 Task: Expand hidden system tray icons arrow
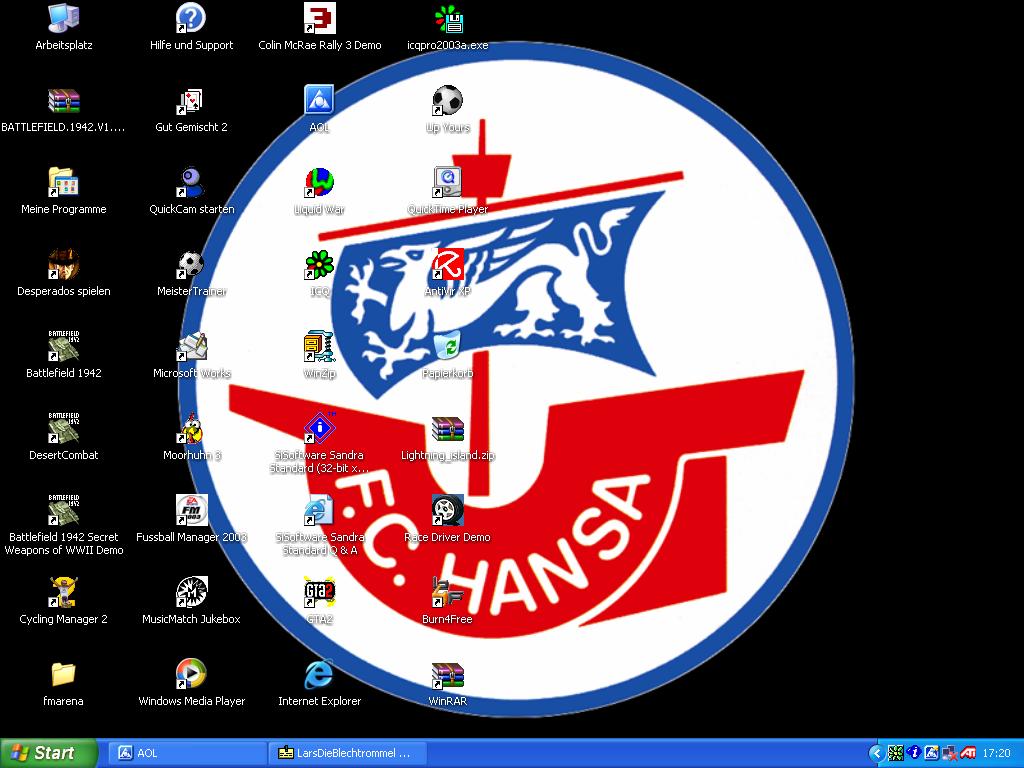(x=877, y=753)
